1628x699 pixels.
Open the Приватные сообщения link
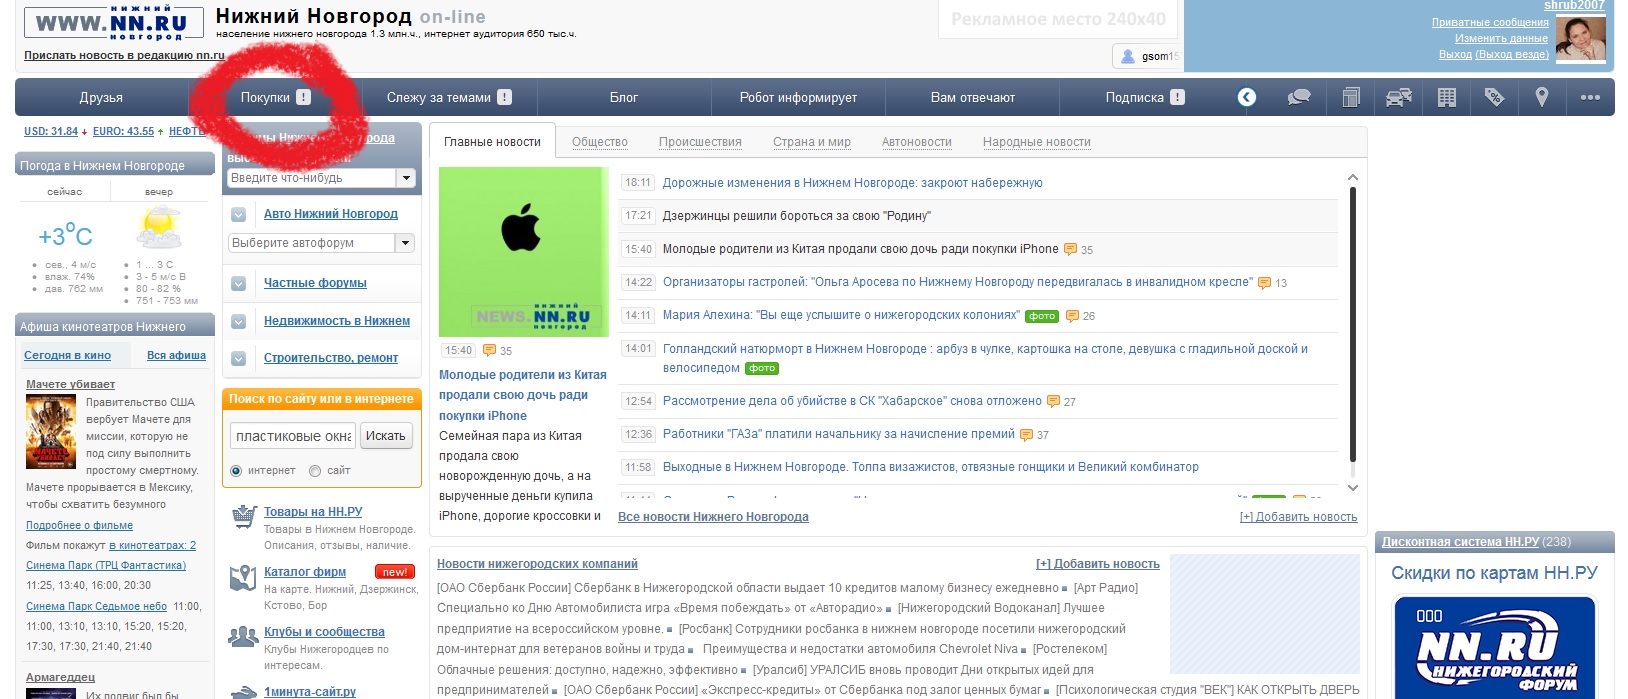(x=1490, y=22)
